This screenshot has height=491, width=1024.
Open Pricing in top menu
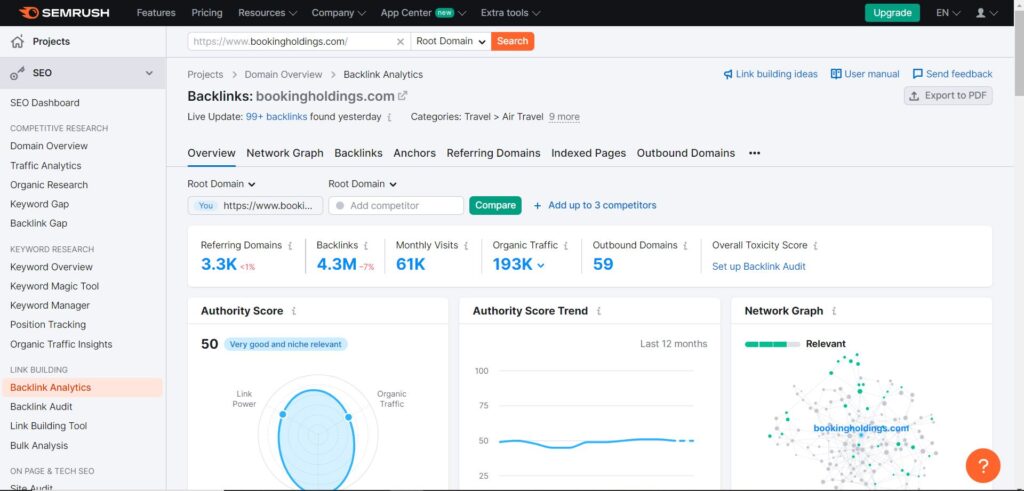206,12
